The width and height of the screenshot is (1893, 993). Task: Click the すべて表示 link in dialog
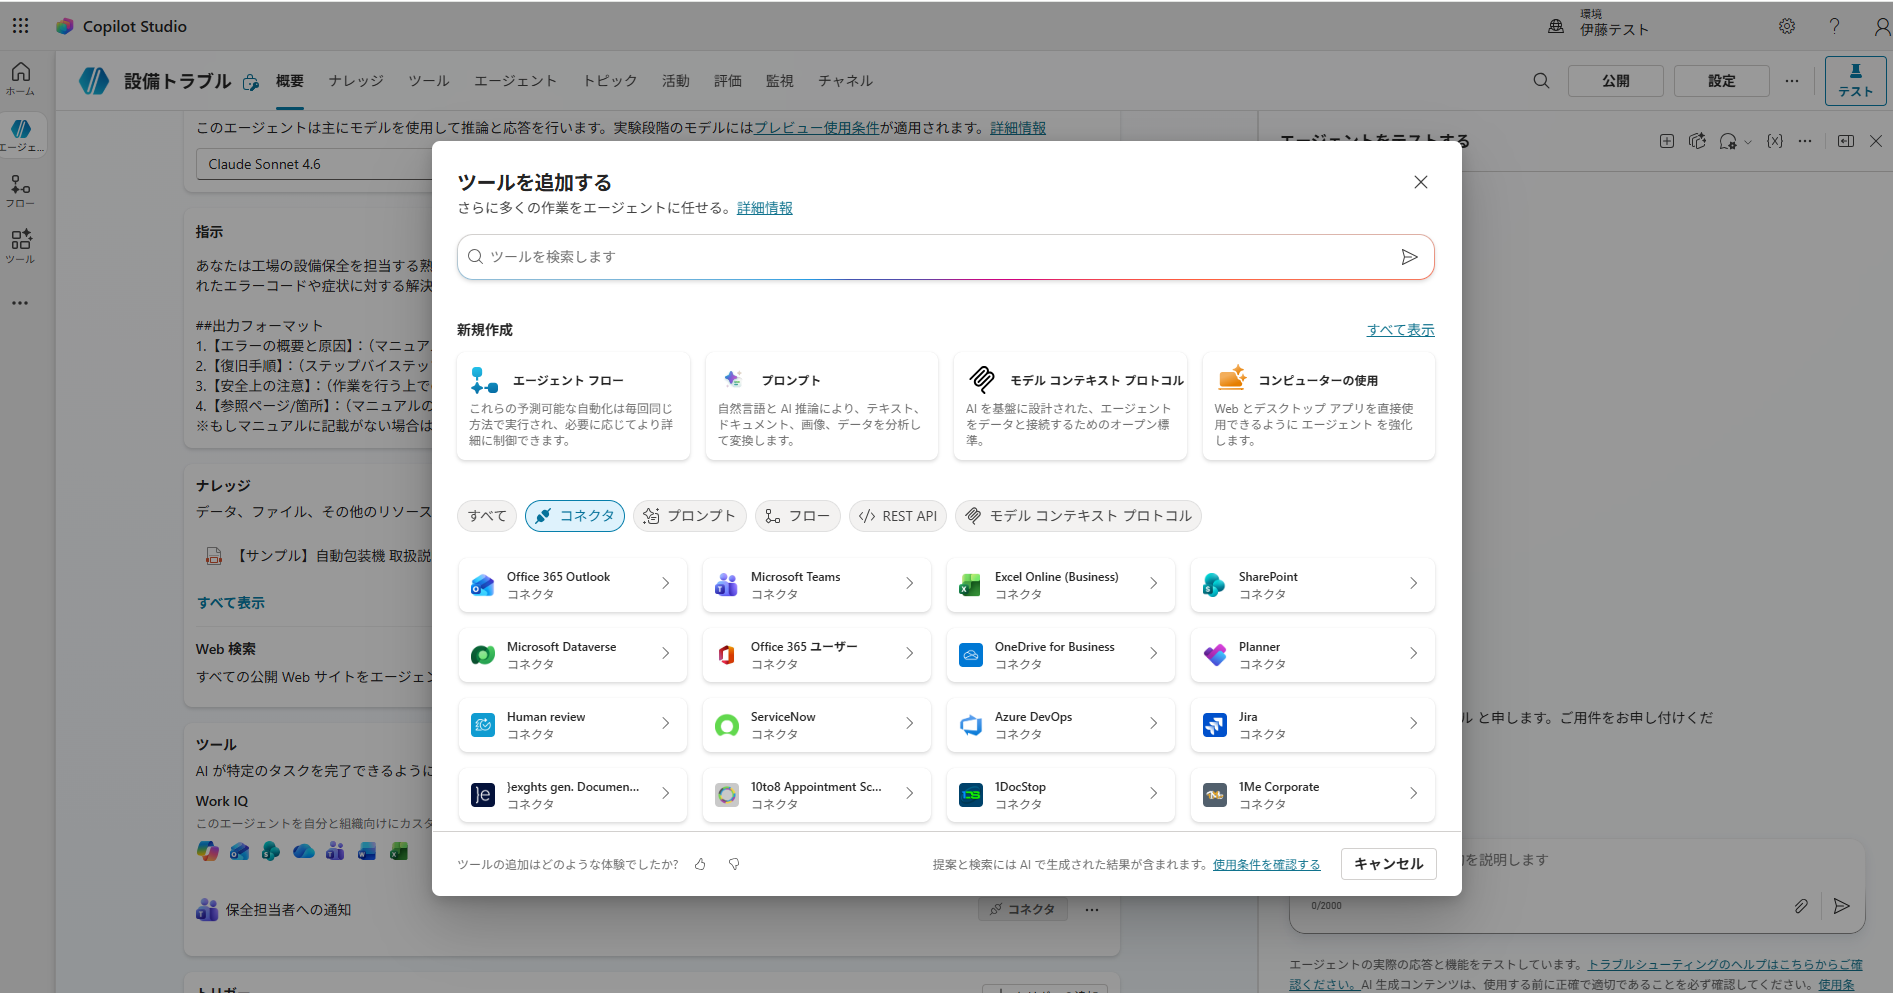click(x=1400, y=330)
